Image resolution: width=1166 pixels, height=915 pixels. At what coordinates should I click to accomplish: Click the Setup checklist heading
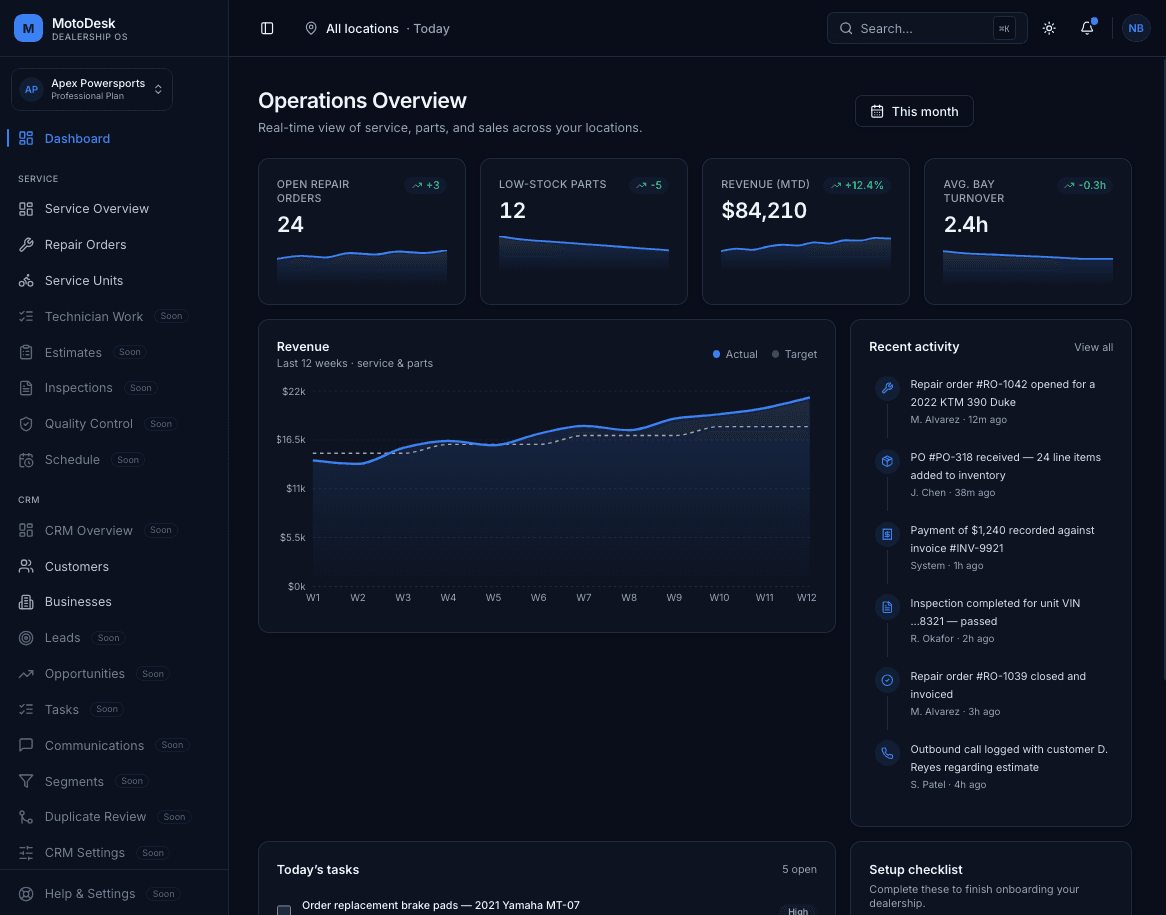[915, 870]
